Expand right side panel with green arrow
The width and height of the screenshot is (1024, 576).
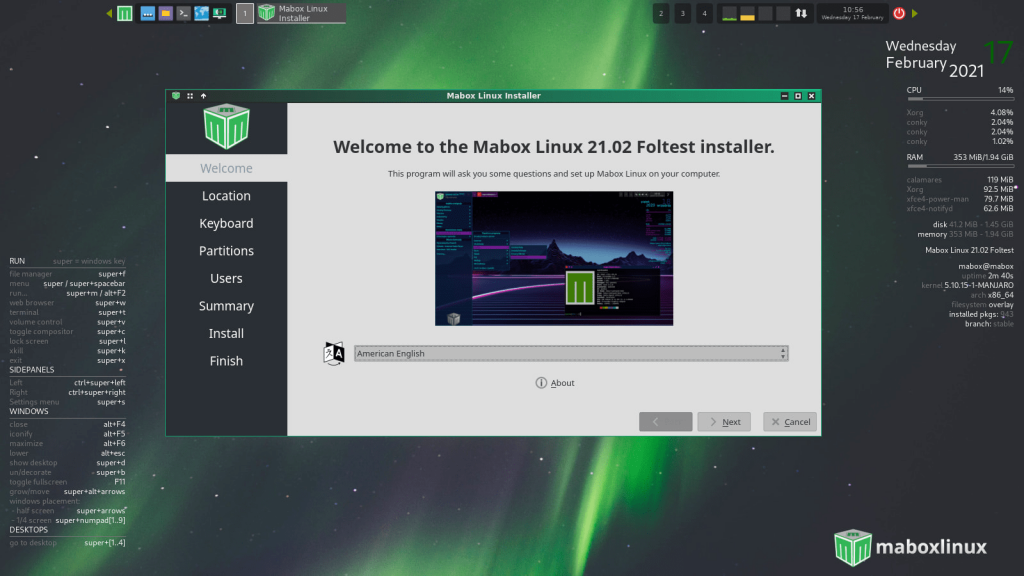tap(914, 13)
